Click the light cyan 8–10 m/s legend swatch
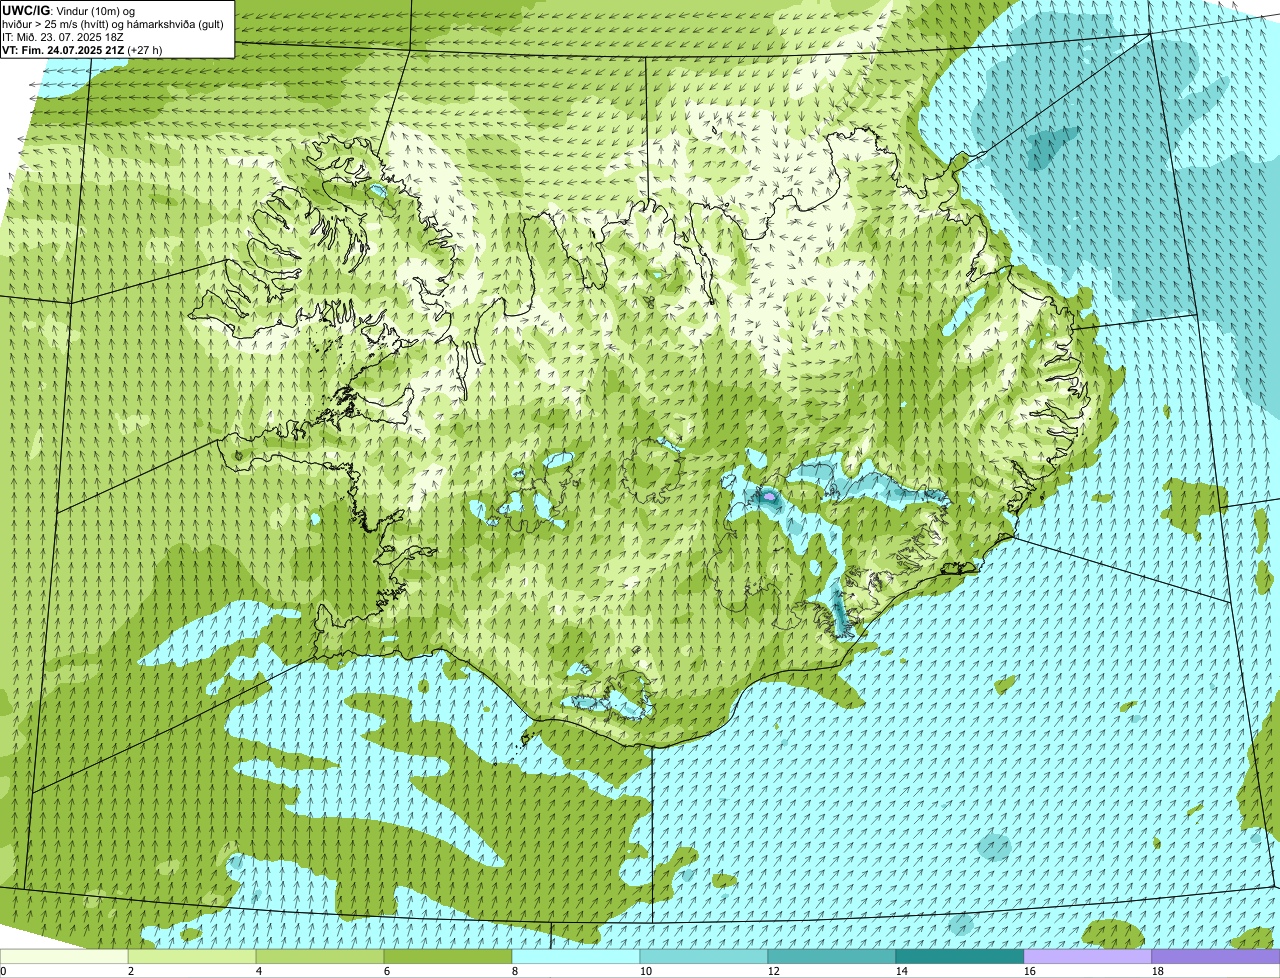Screen dimensions: 1280x978 click(576, 956)
